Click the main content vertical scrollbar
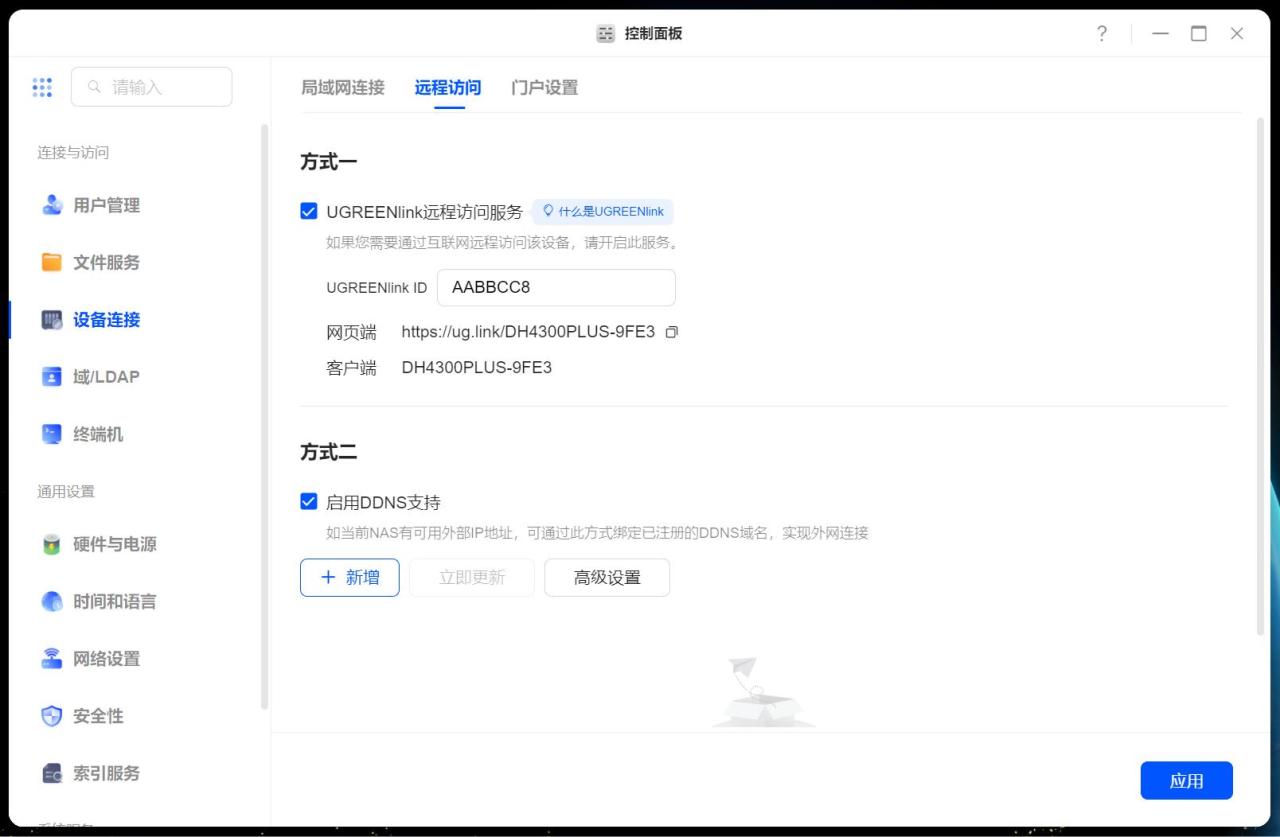The image size is (1280, 837). tap(1260, 376)
